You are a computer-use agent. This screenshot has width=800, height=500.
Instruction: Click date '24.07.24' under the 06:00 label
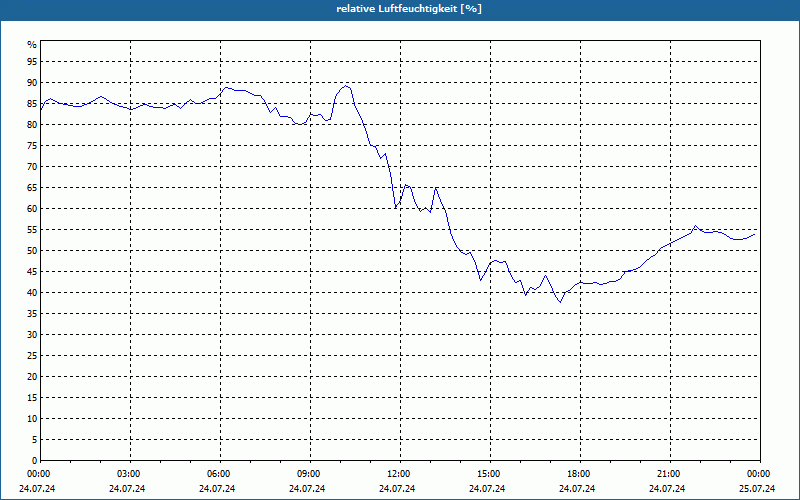pos(217,489)
